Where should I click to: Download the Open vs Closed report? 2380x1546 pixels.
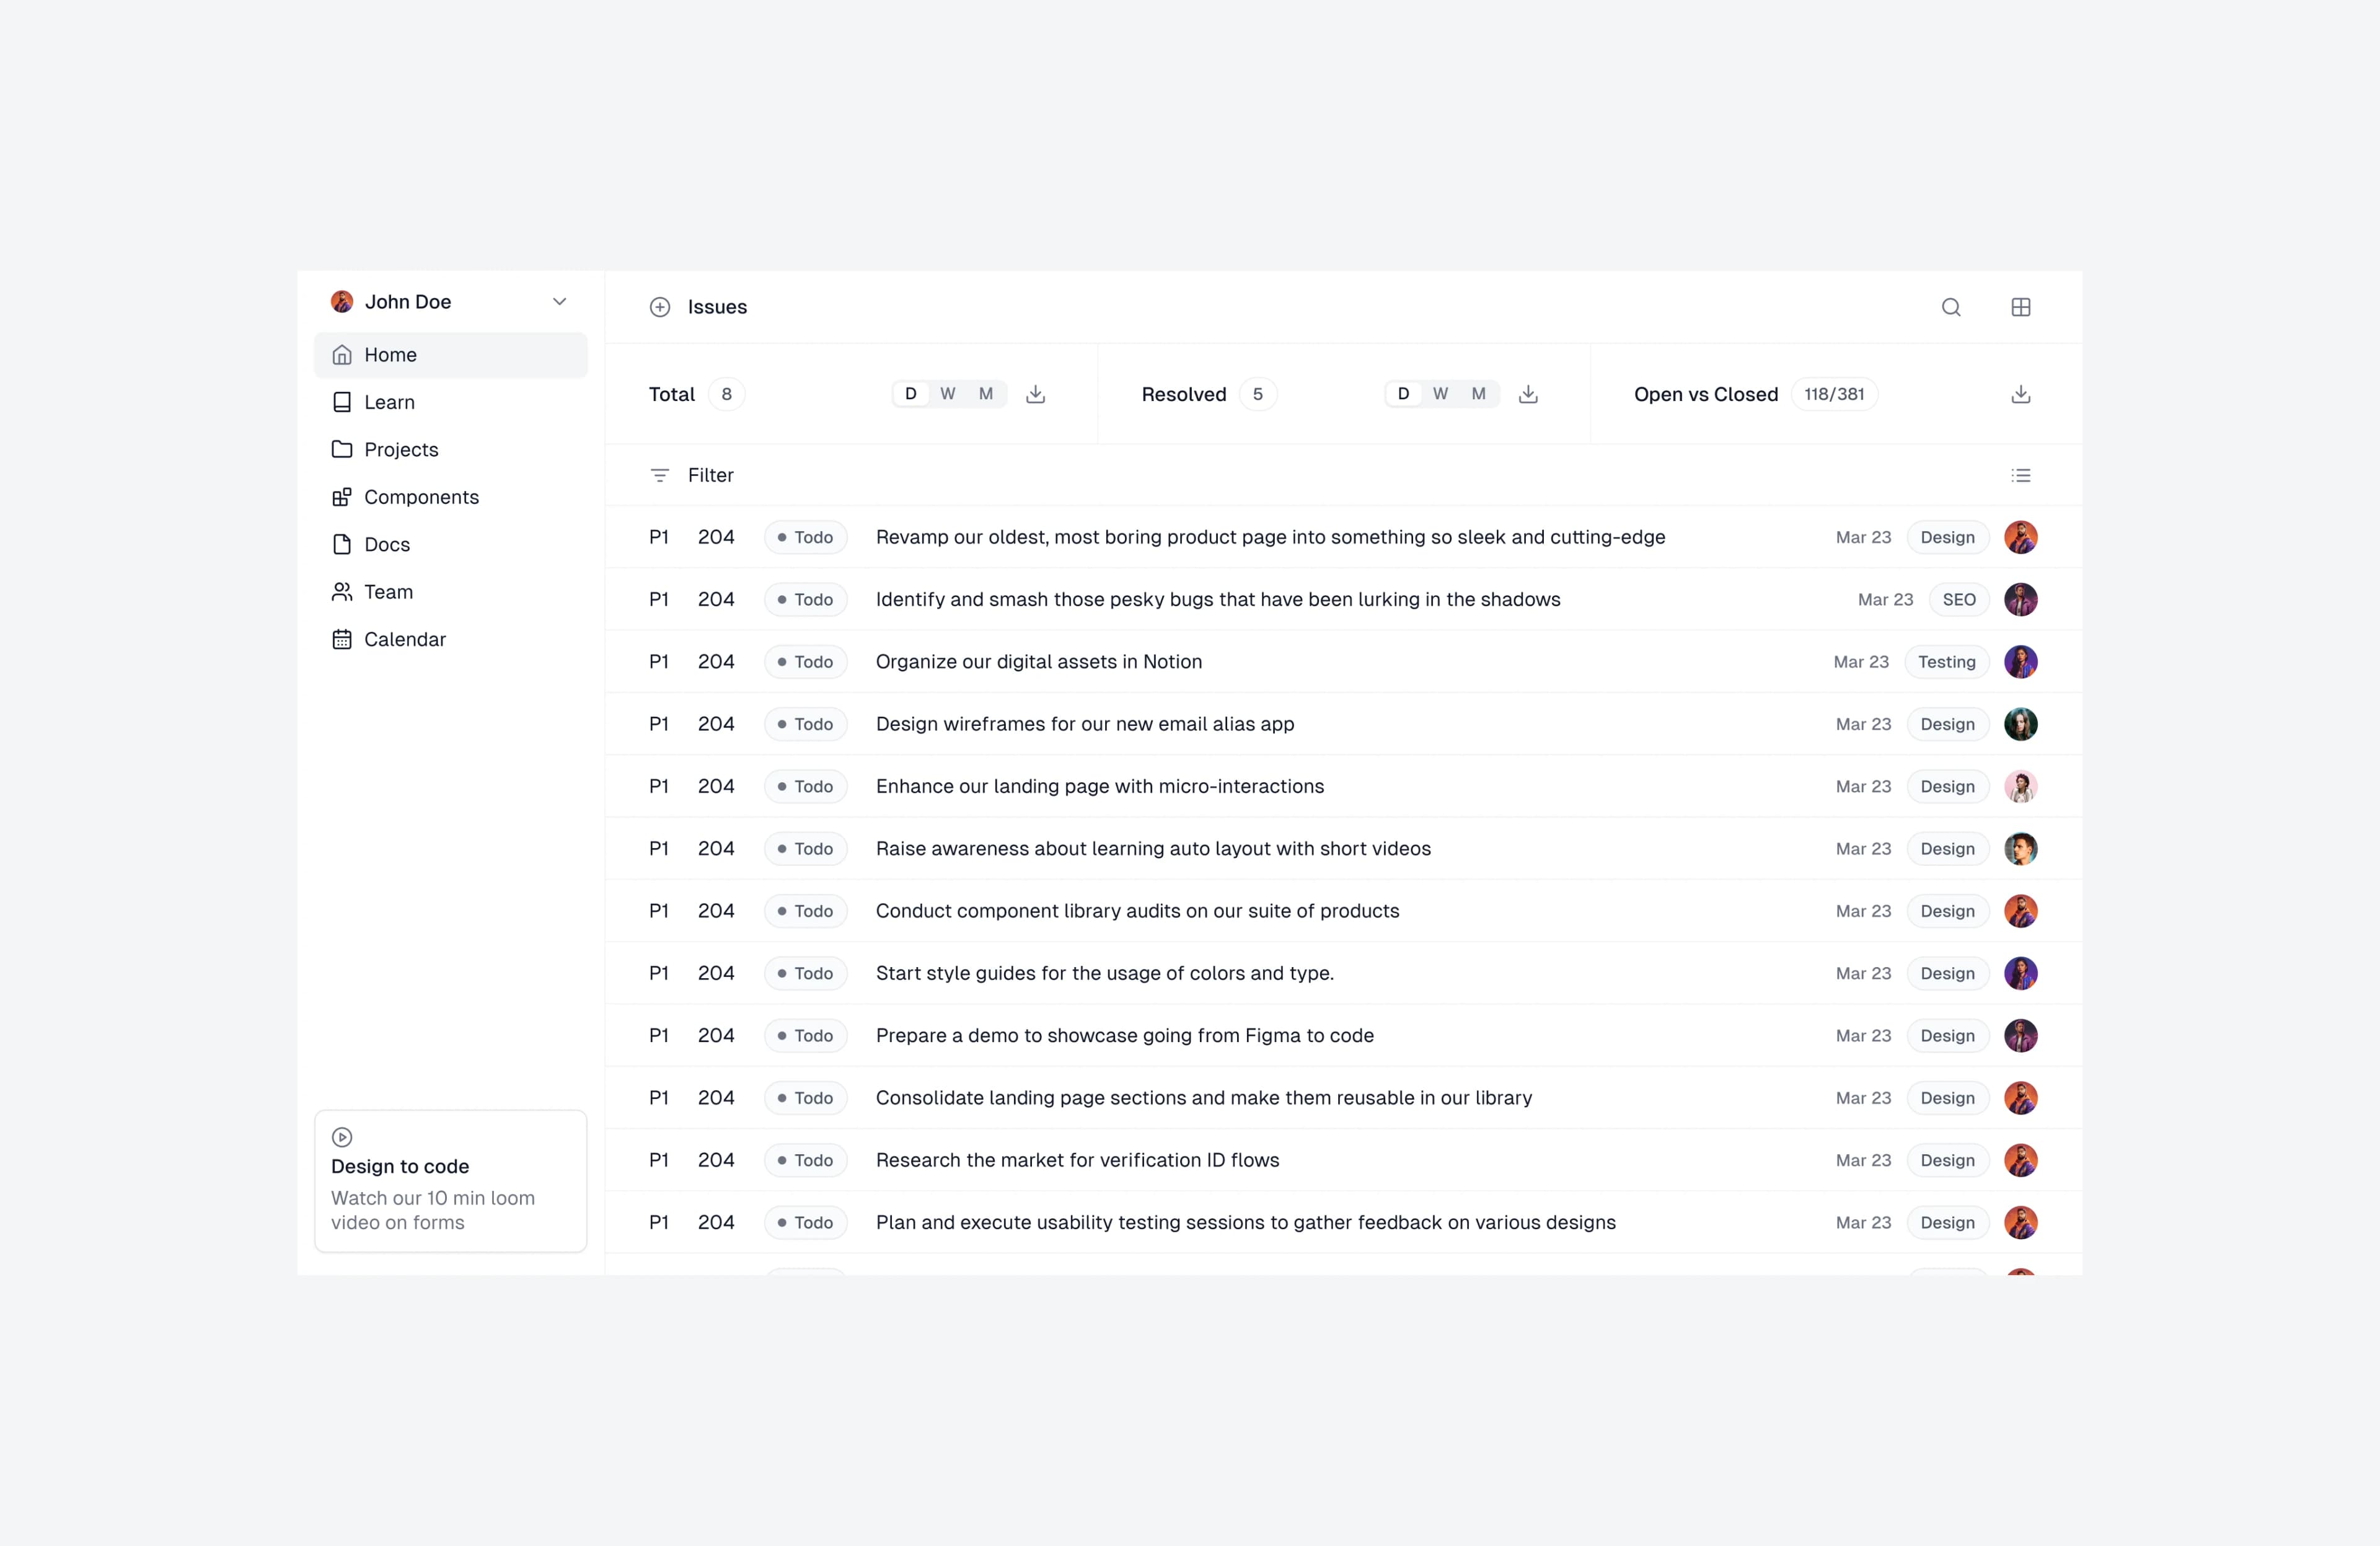click(x=2021, y=394)
